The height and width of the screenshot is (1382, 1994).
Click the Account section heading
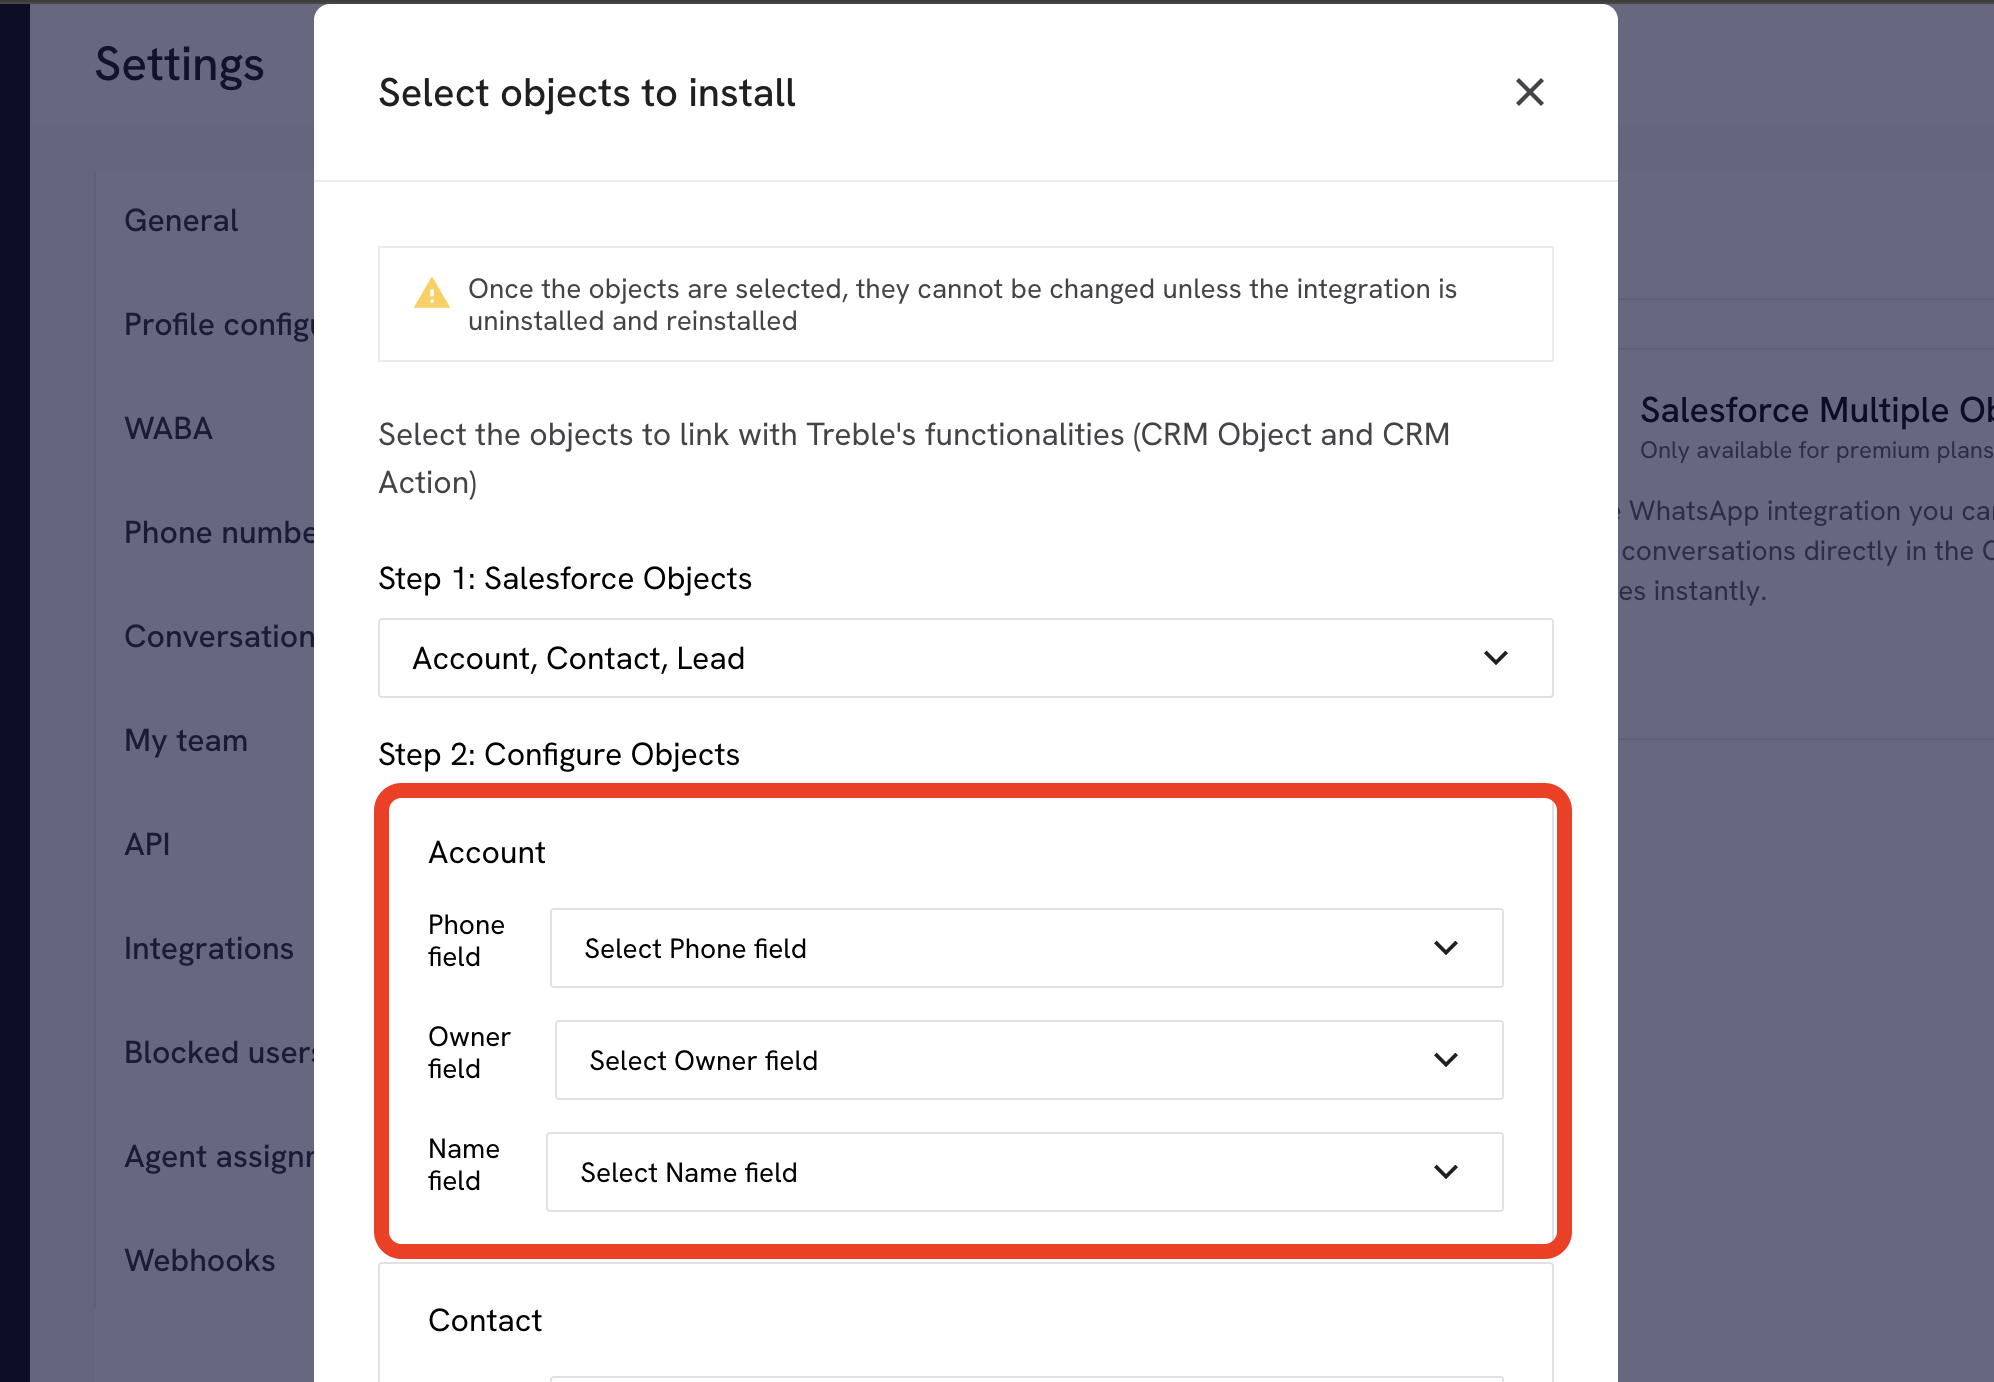coord(487,852)
